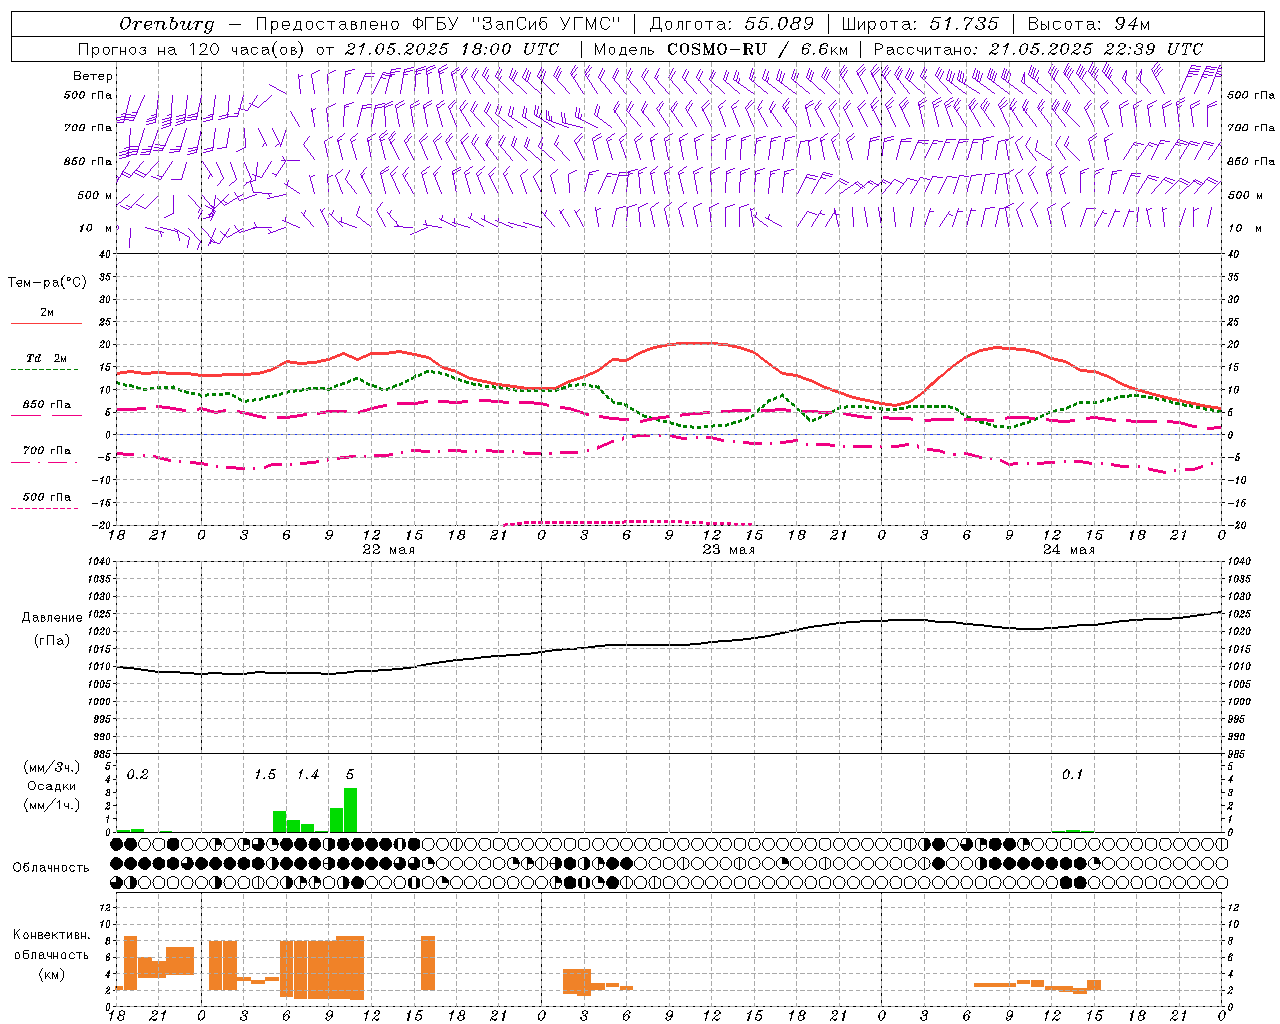1280x1024 pixels.
Task: Click the pink dotted 500 гПа legend line
Action: click(x=44, y=508)
